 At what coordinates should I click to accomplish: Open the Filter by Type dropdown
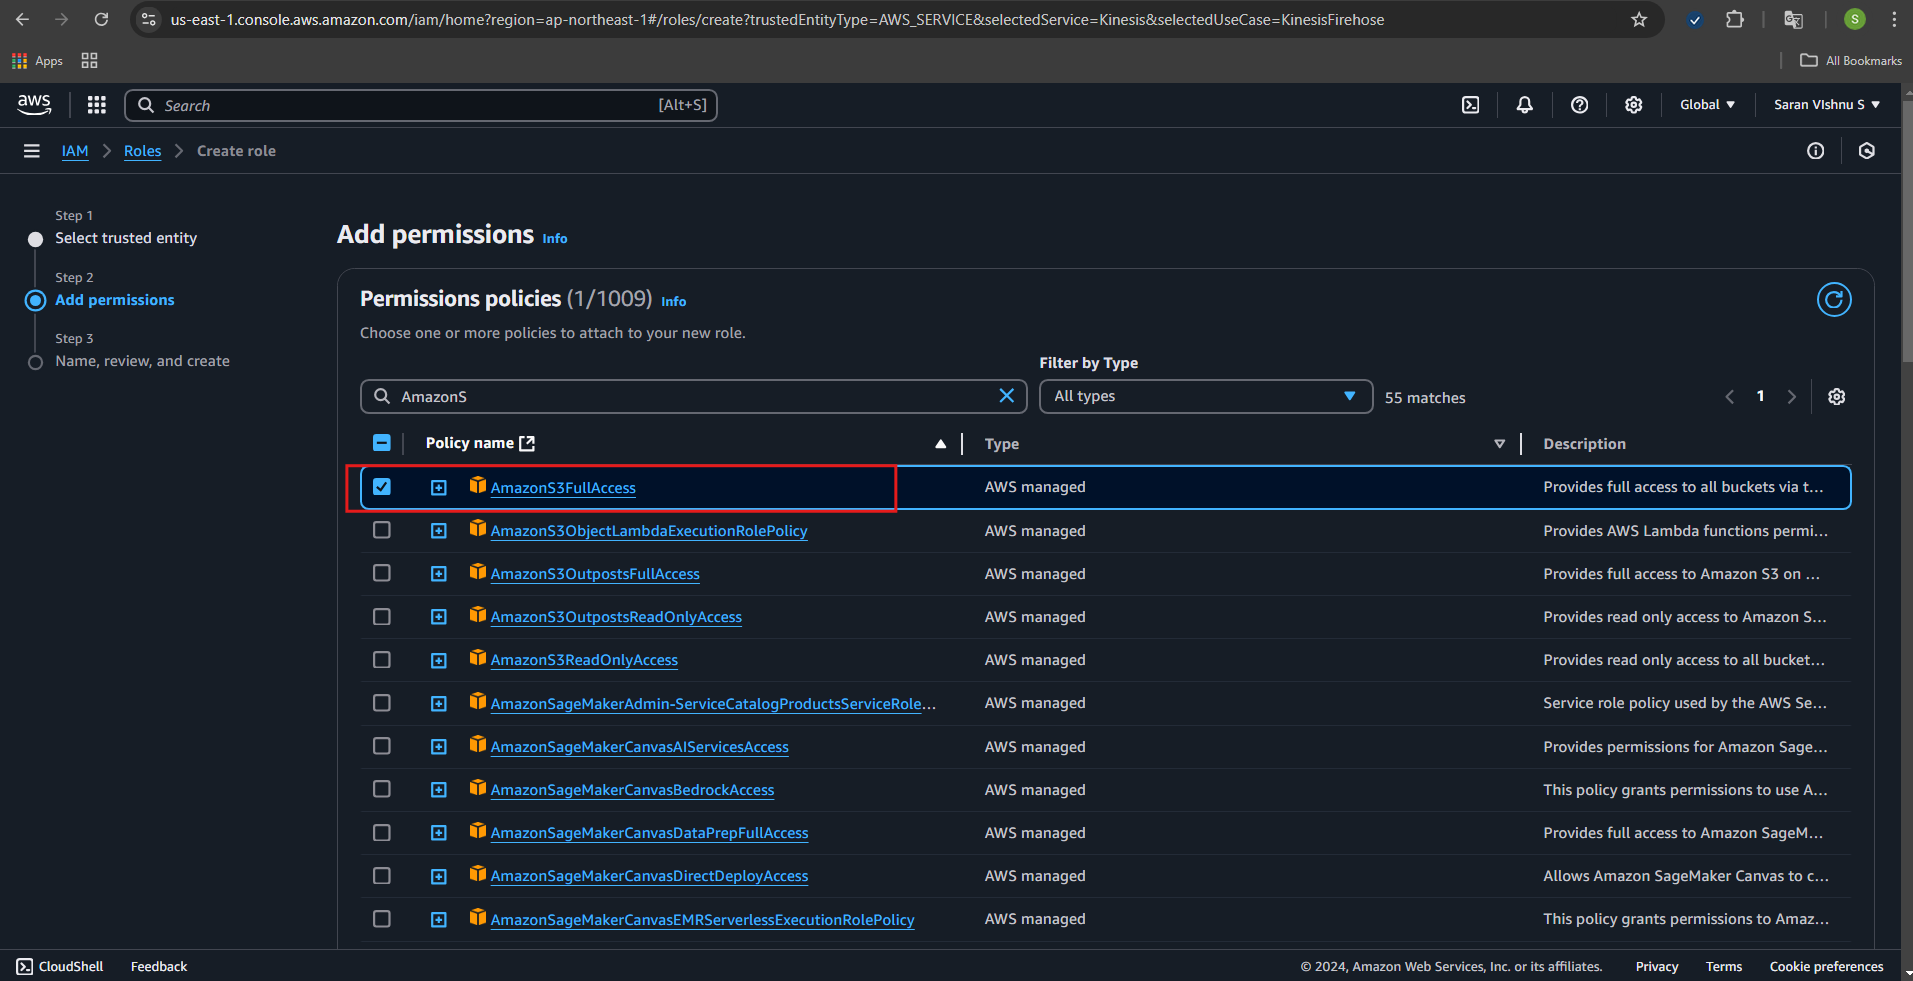(x=1205, y=396)
